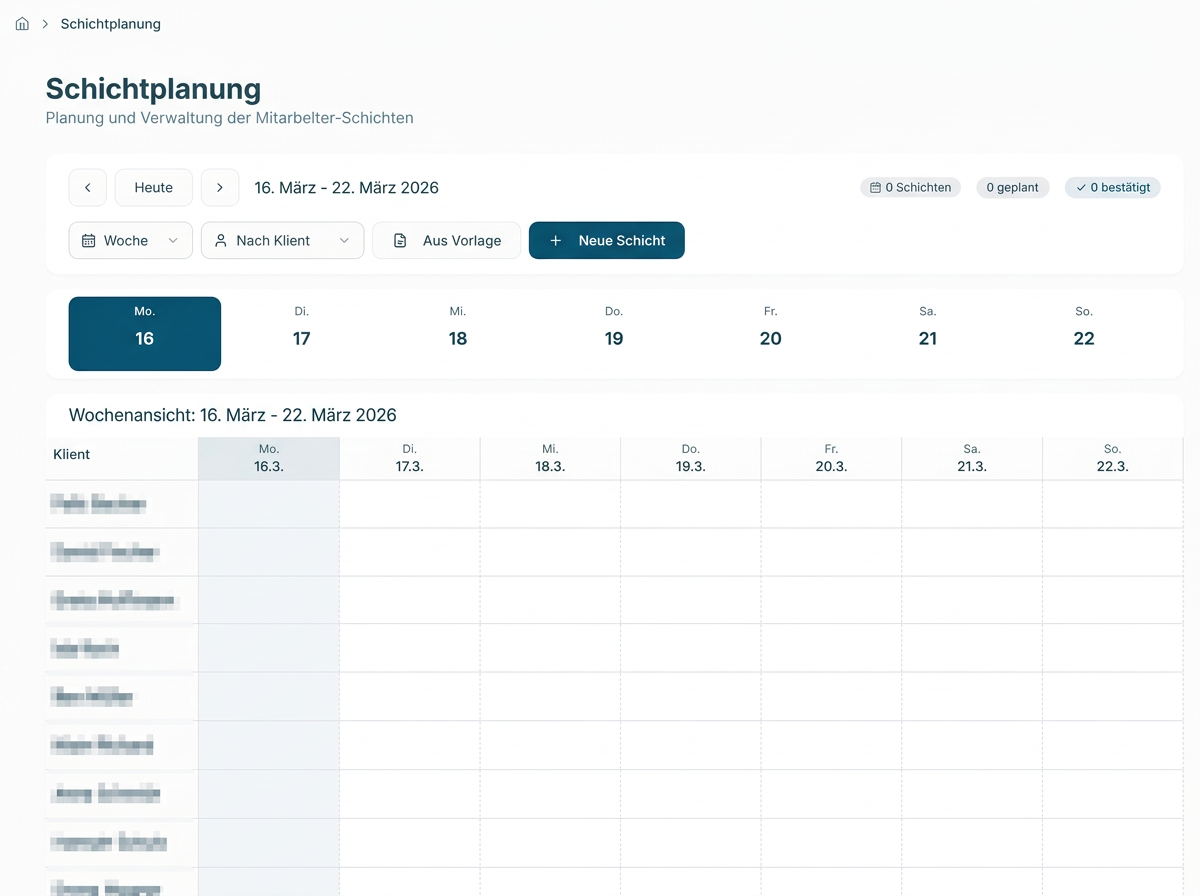Screen dimensions: 1200x896
Task: Select Tuesday 17 in day strip
Action: pyautogui.click(x=302, y=334)
